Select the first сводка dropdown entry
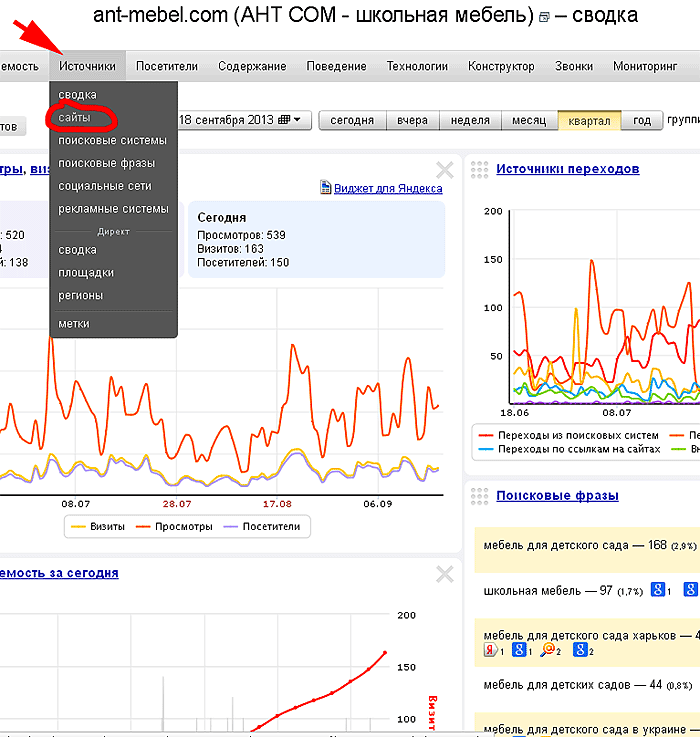The width and height of the screenshot is (700, 737). [x=77, y=94]
